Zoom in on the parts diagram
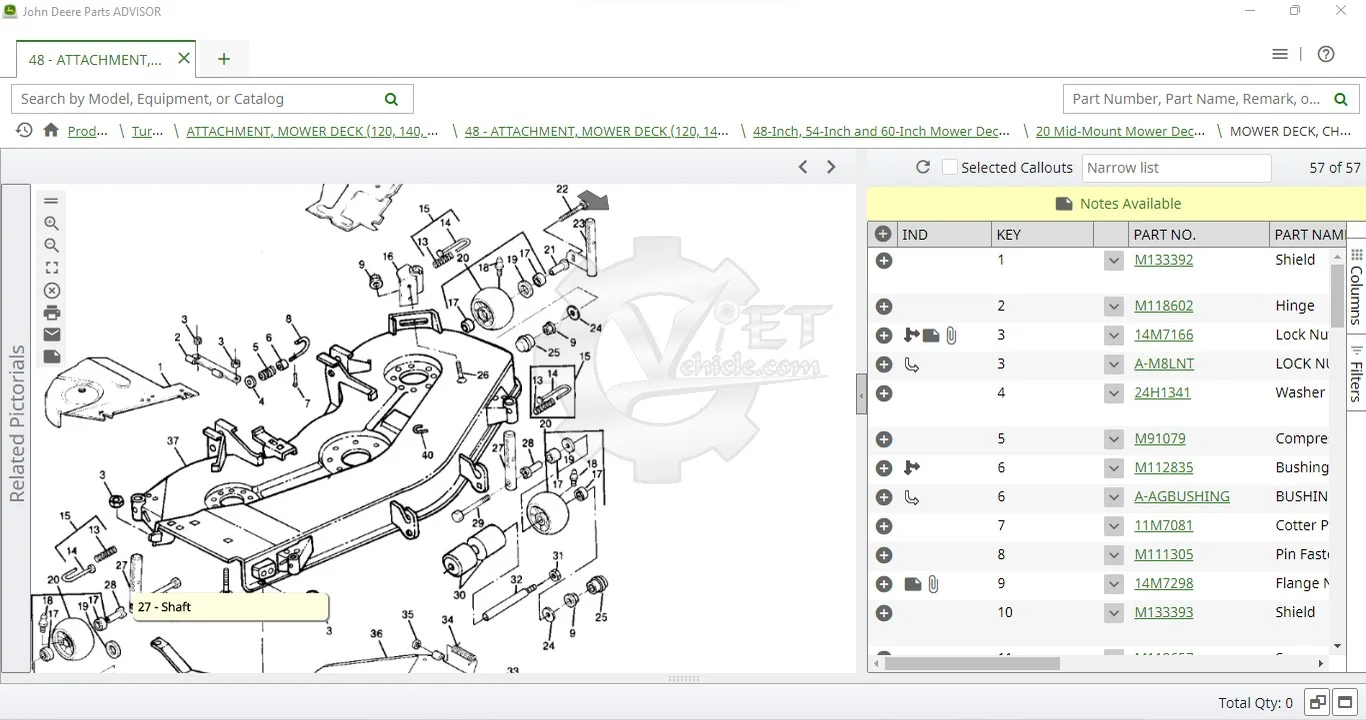 [x=51, y=224]
